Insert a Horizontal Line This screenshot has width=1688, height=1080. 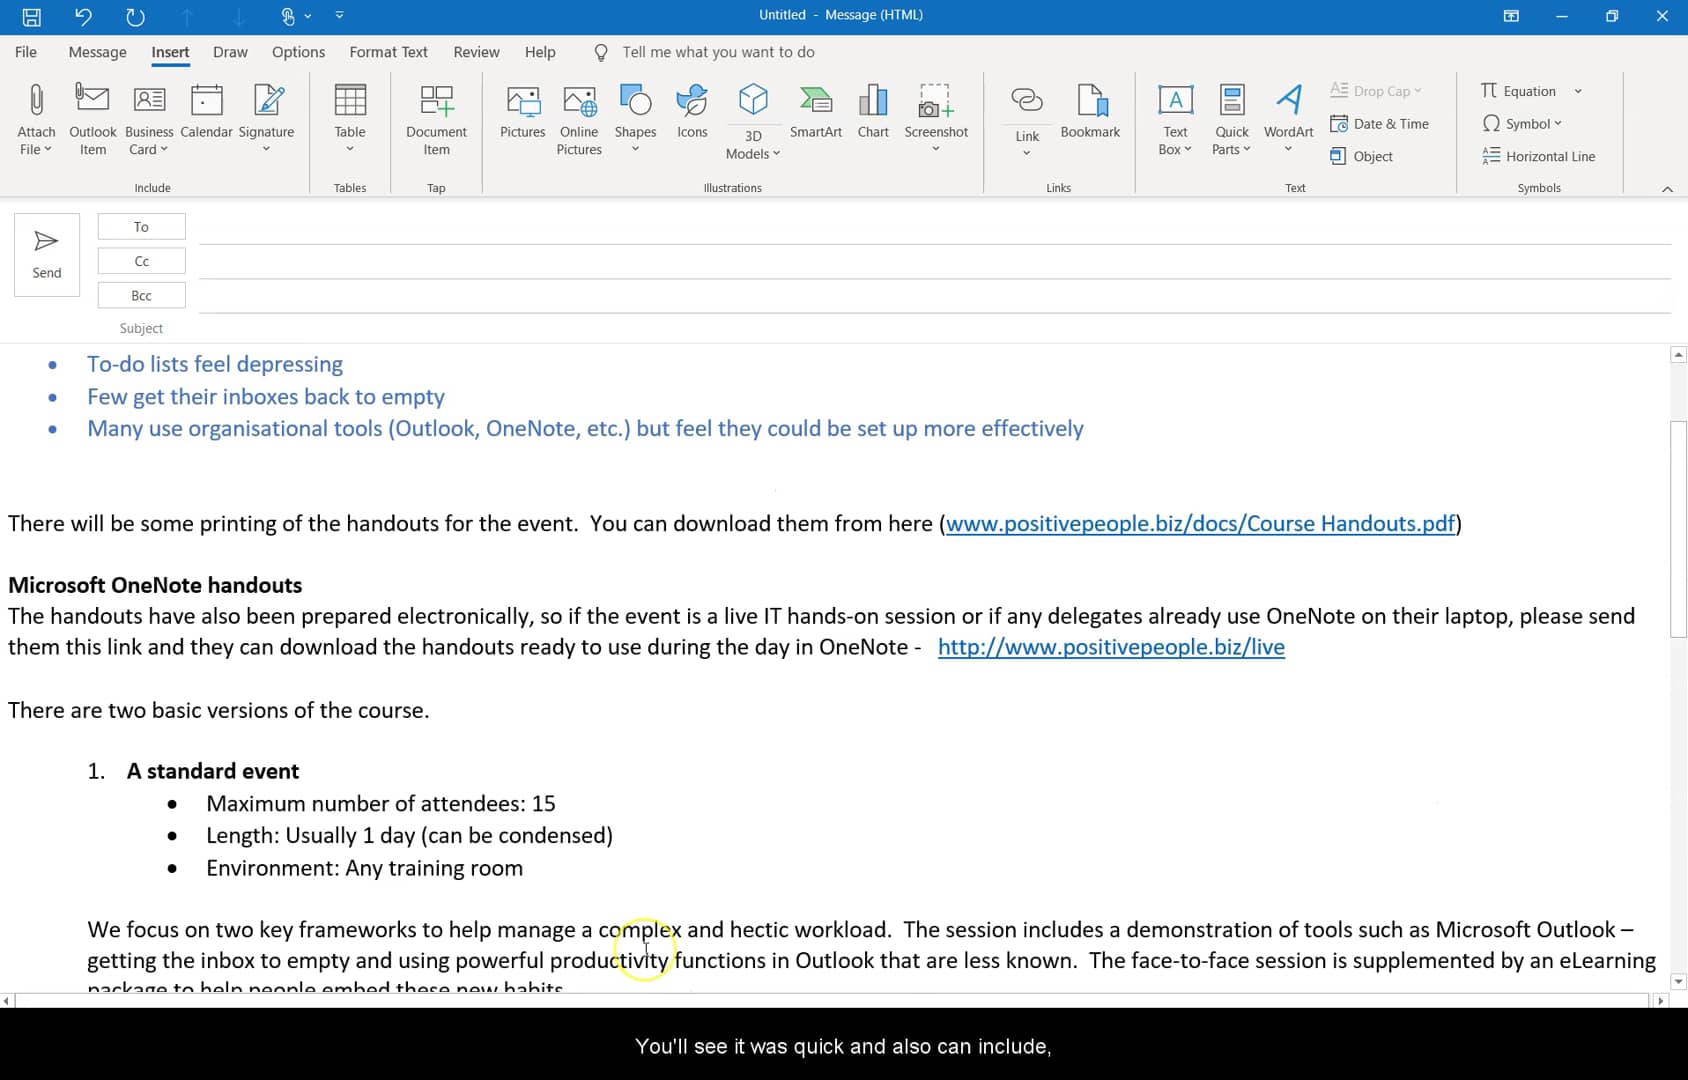coord(1538,157)
